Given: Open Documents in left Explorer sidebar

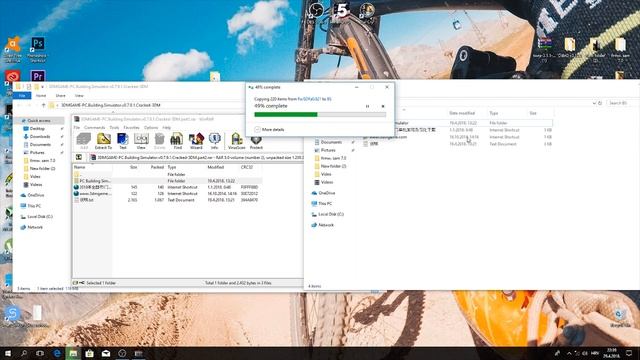Looking at the screenshot, I should 40,144.
